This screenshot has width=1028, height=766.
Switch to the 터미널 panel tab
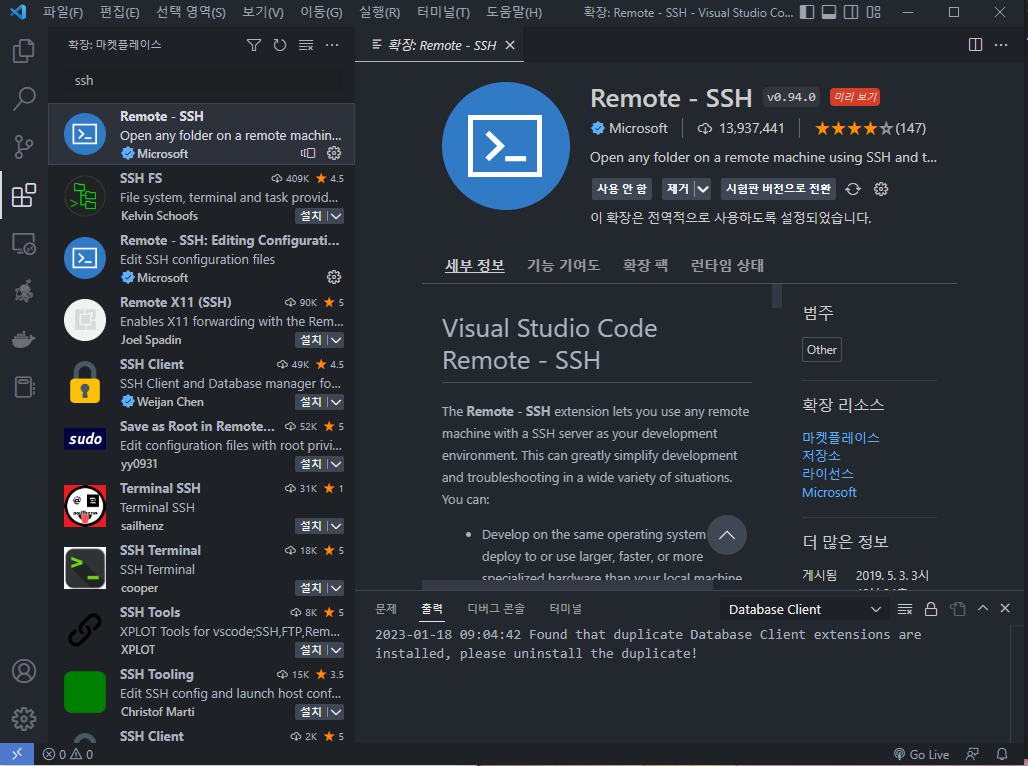(566, 609)
